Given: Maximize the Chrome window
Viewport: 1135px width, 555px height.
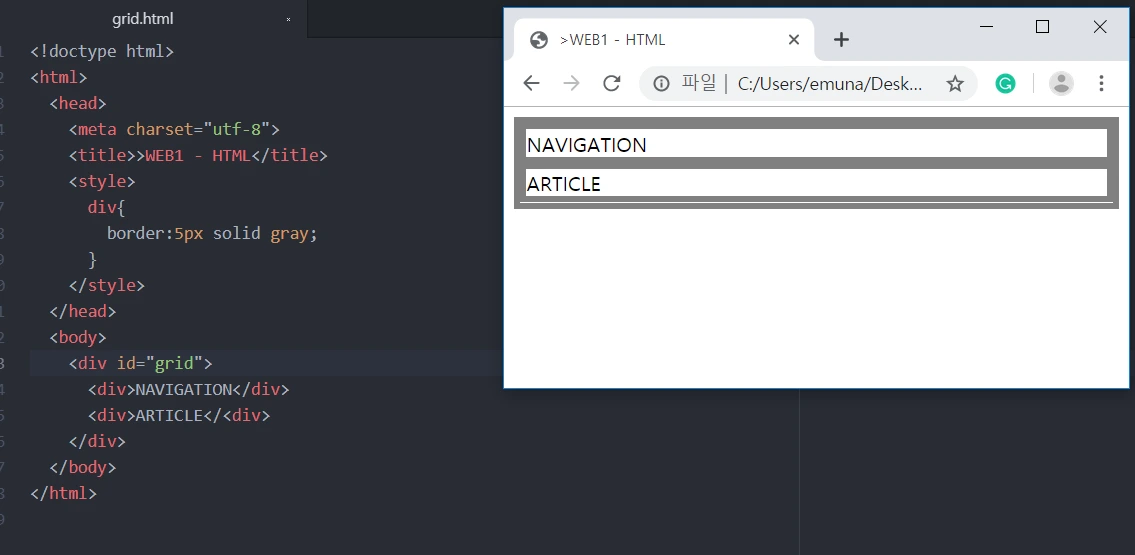Looking at the screenshot, I should coord(1042,27).
